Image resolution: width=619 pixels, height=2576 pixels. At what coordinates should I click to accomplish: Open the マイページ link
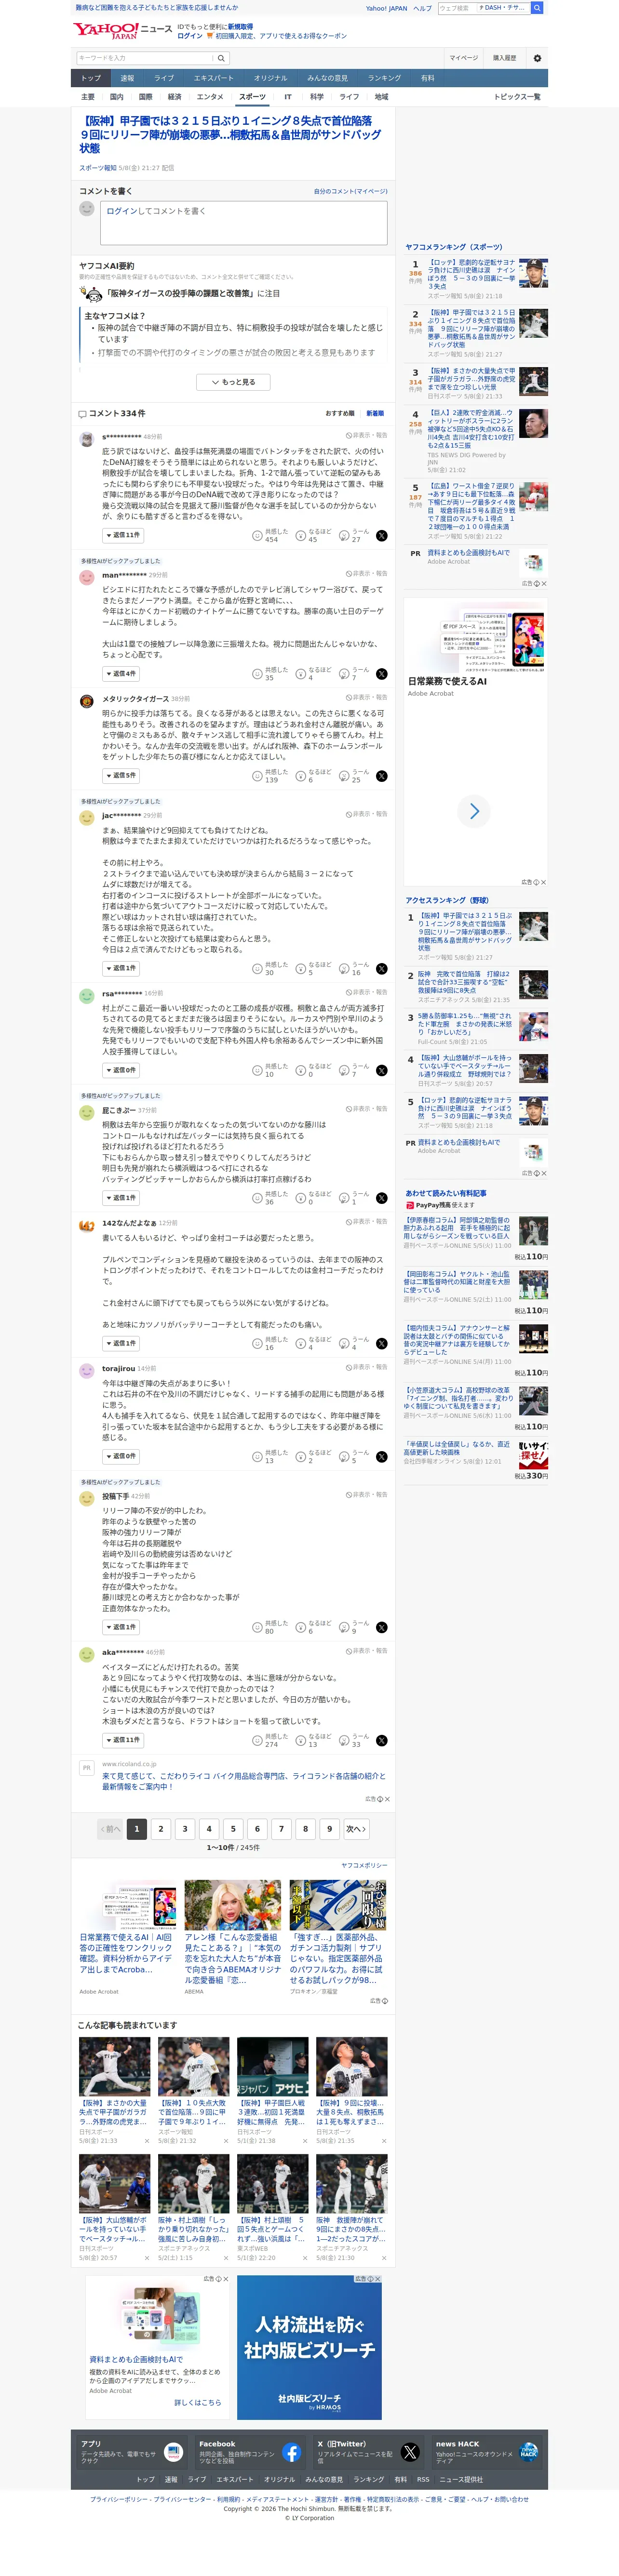463,58
